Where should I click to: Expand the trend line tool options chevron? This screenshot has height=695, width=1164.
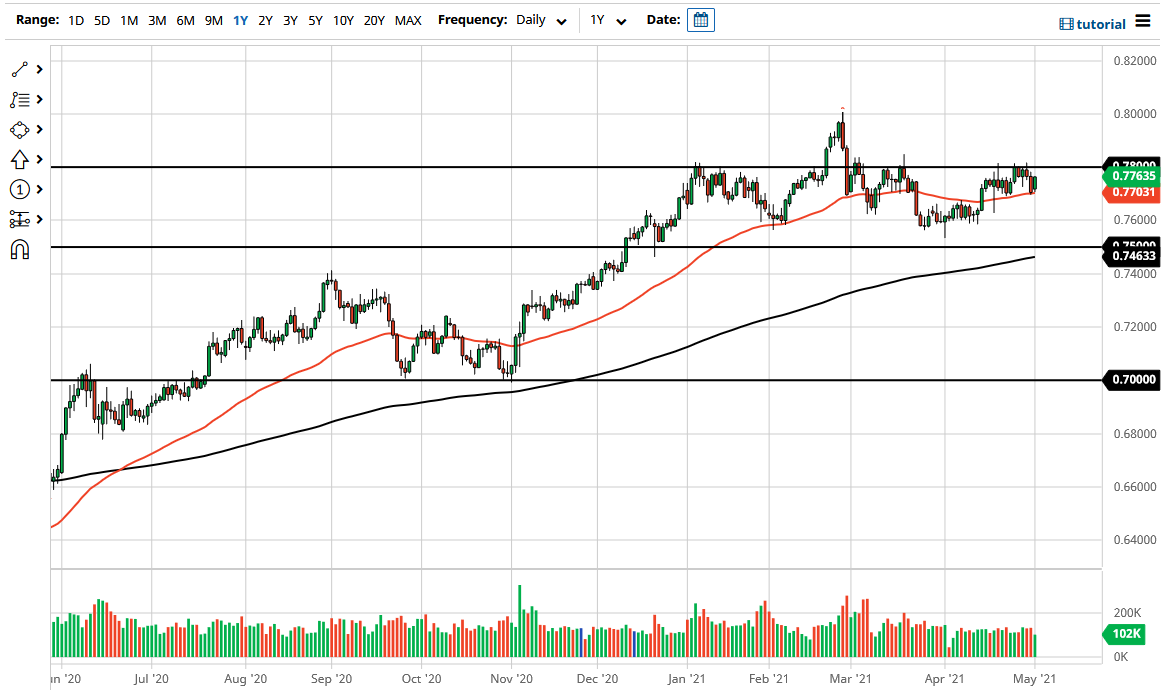click(41, 69)
